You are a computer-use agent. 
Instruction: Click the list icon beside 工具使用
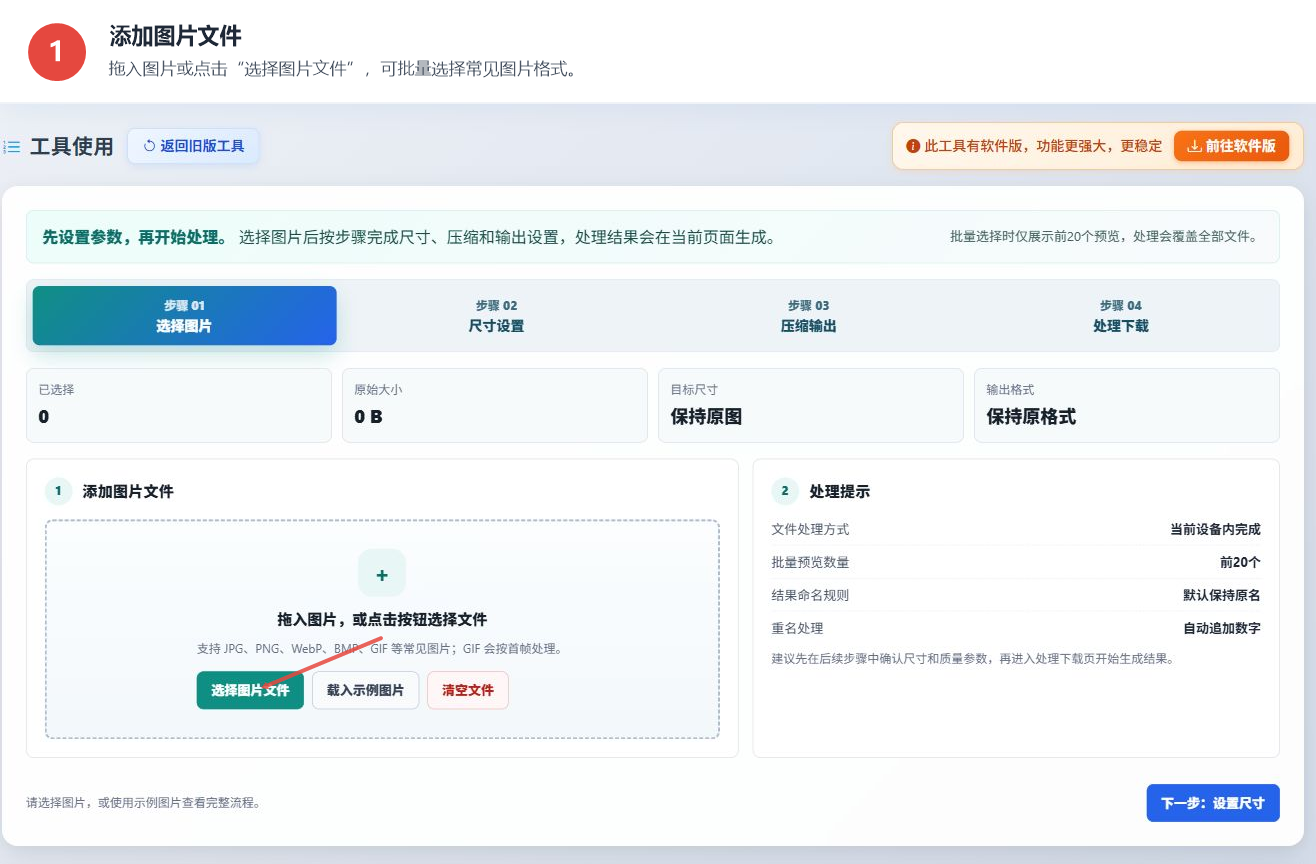tap(12, 147)
